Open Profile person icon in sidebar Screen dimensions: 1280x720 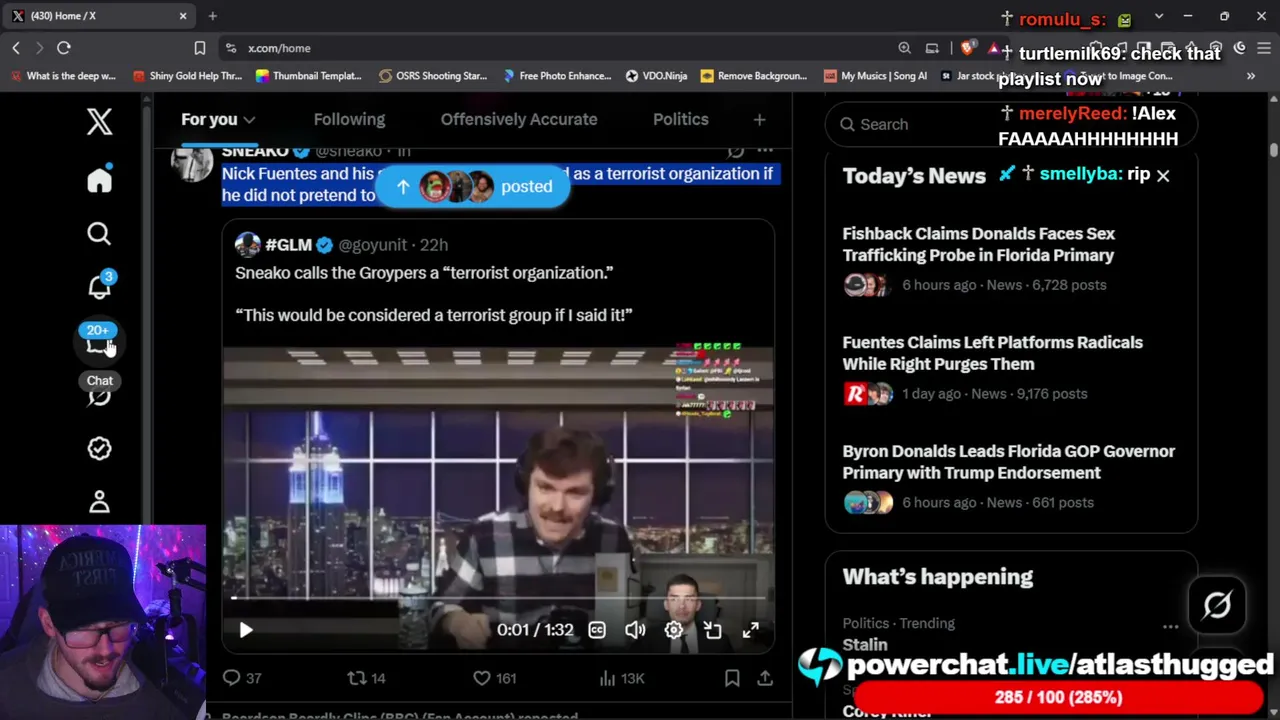pyautogui.click(x=99, y=502)
